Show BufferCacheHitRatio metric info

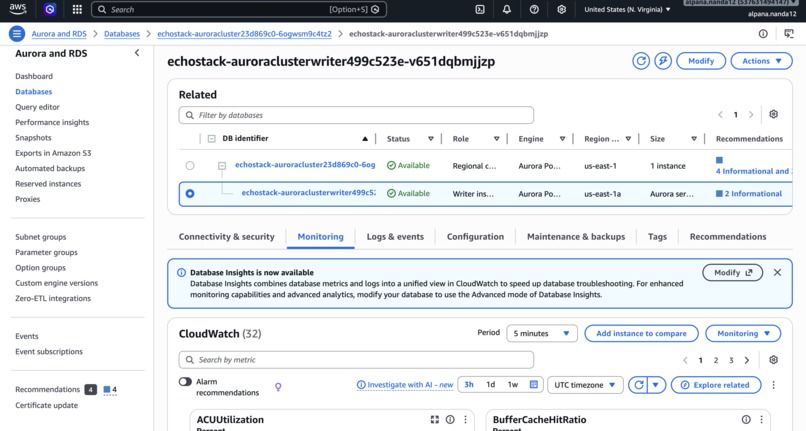[746, 420]
